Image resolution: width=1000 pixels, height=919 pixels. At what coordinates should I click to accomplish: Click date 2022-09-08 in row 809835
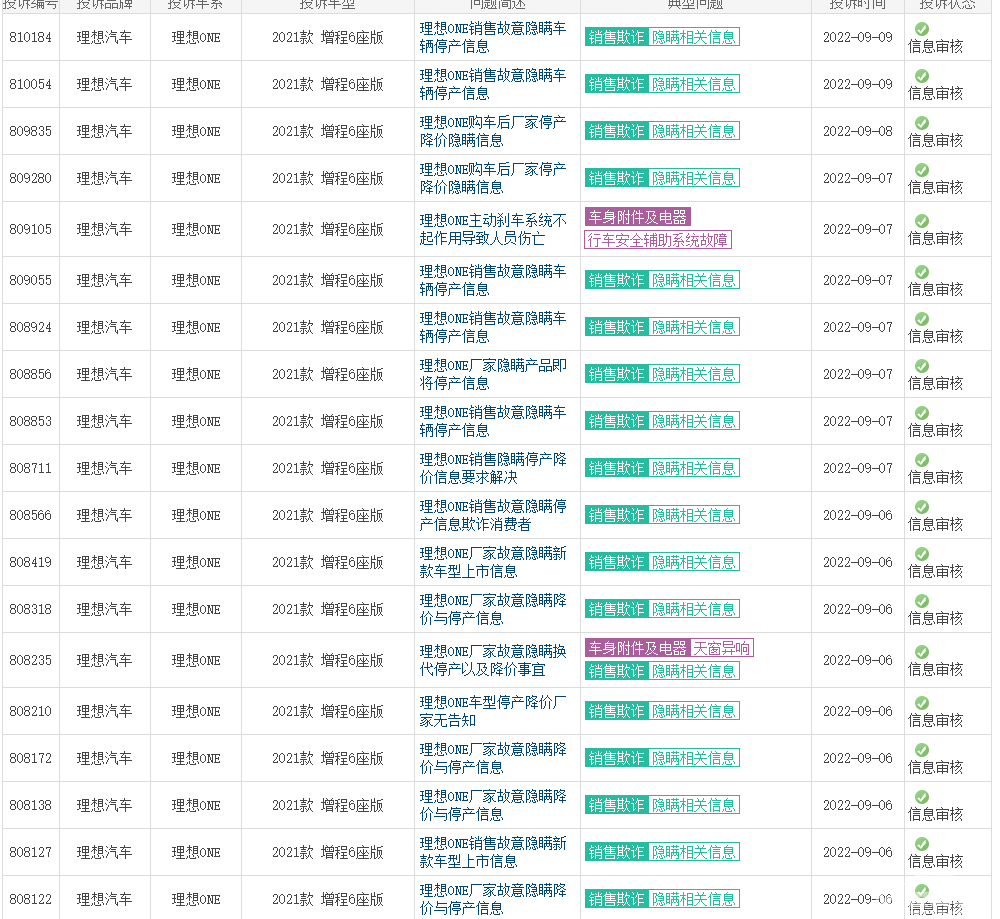(x=858, y=131)
